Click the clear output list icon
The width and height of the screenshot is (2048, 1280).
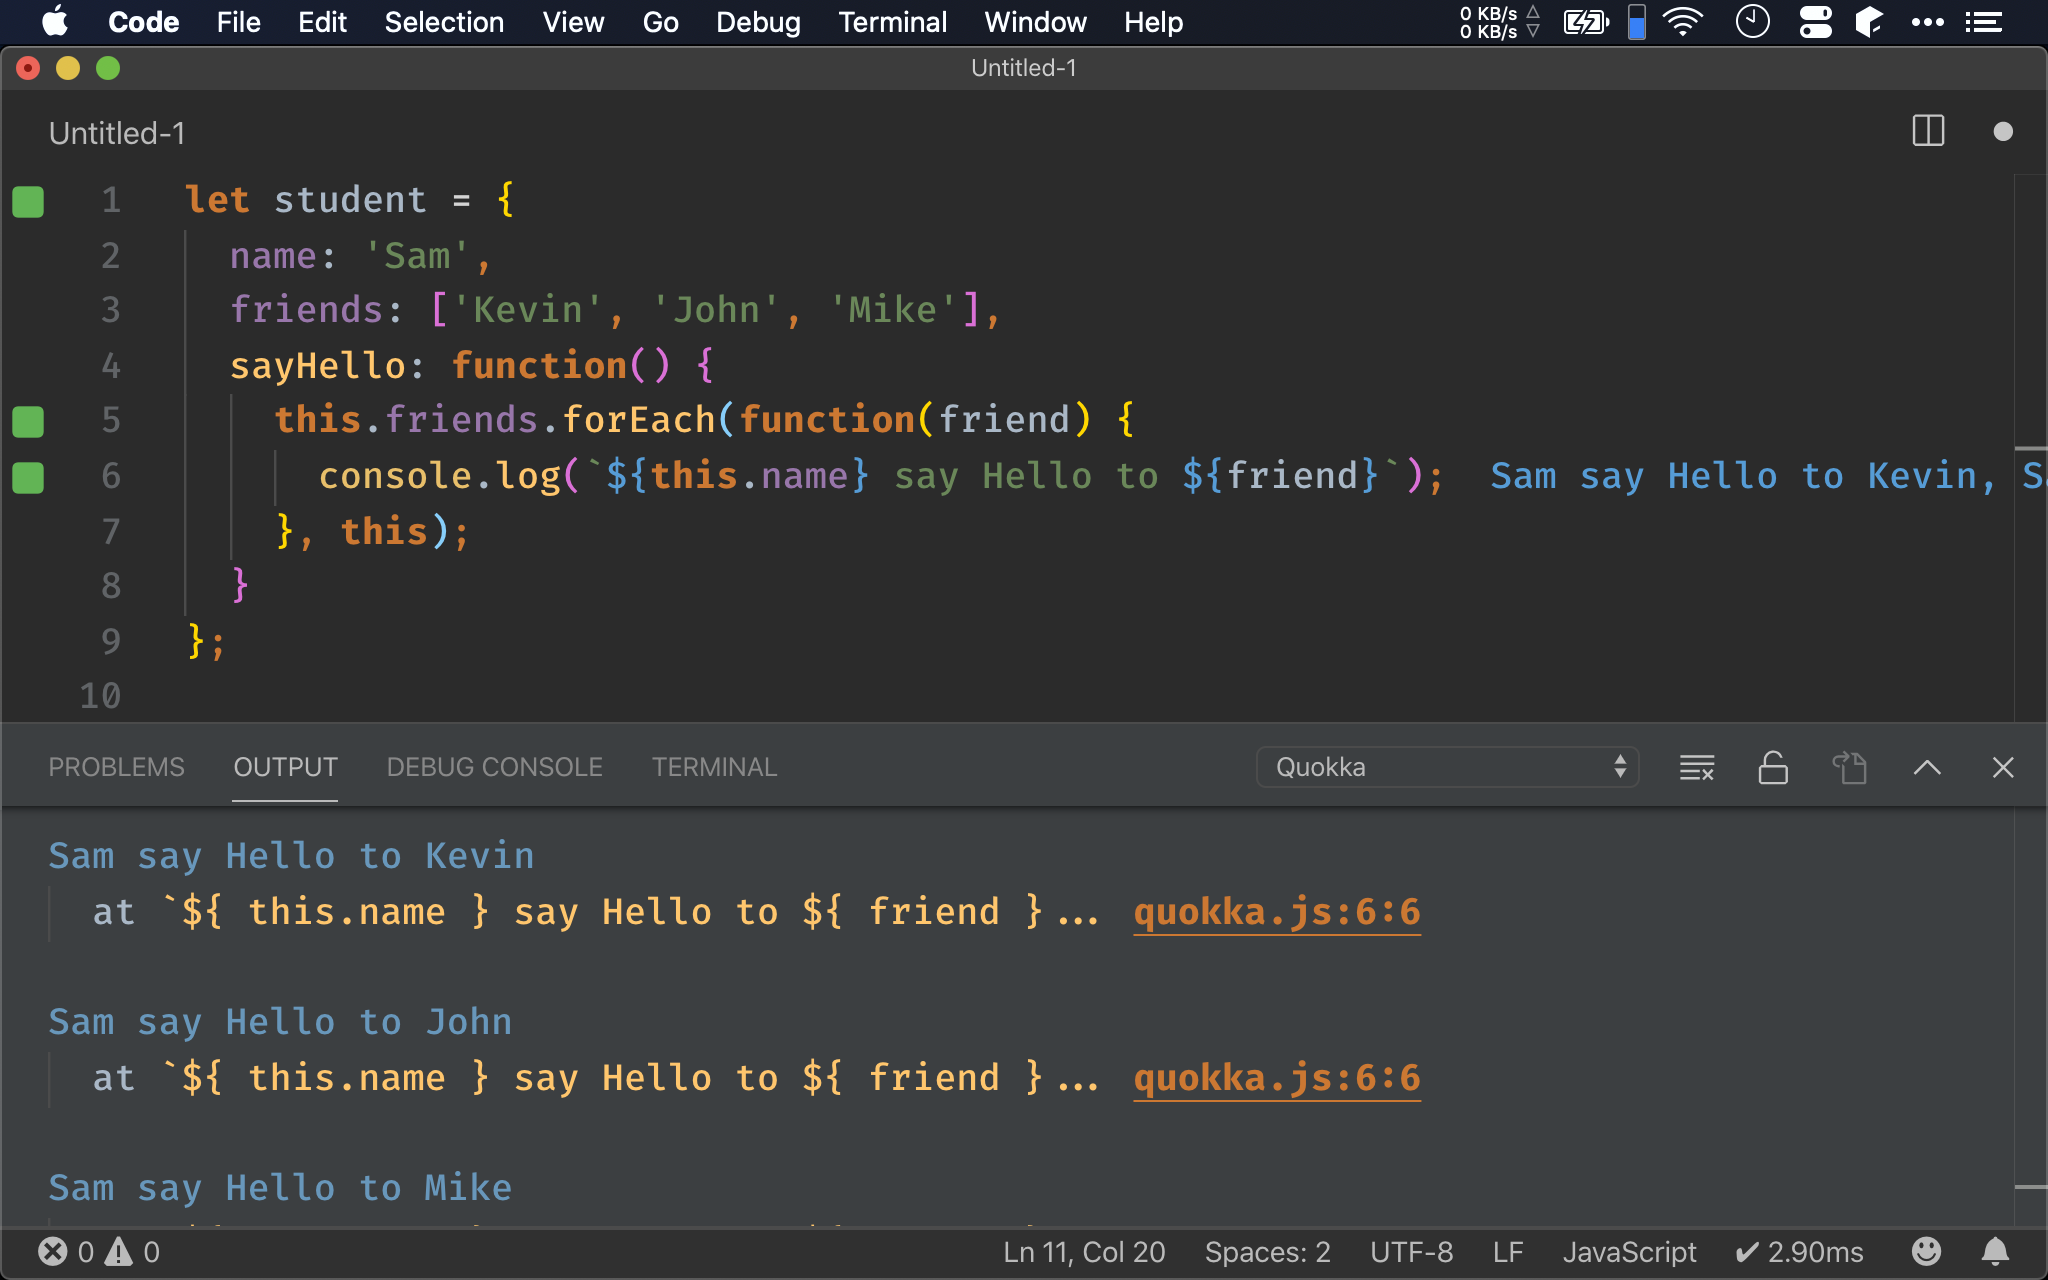tap(1696, 767)
